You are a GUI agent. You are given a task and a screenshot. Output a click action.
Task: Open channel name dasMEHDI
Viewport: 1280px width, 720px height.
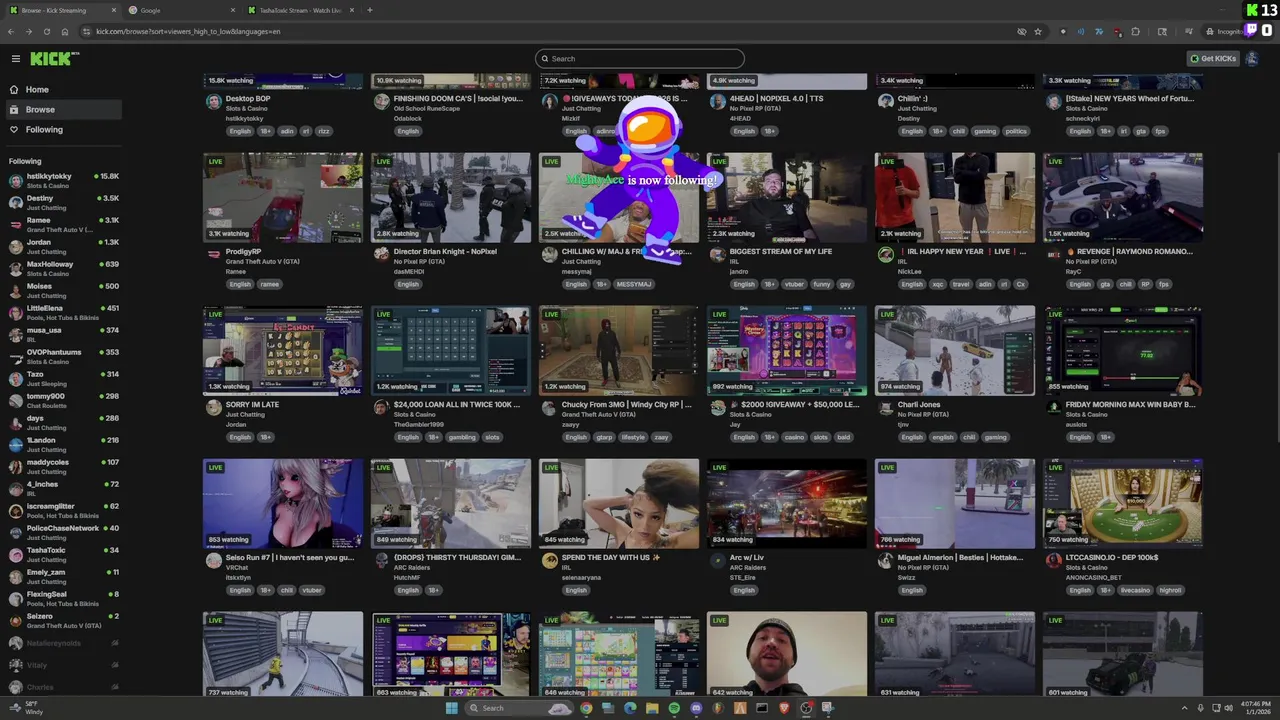click(x=409, y=272)
